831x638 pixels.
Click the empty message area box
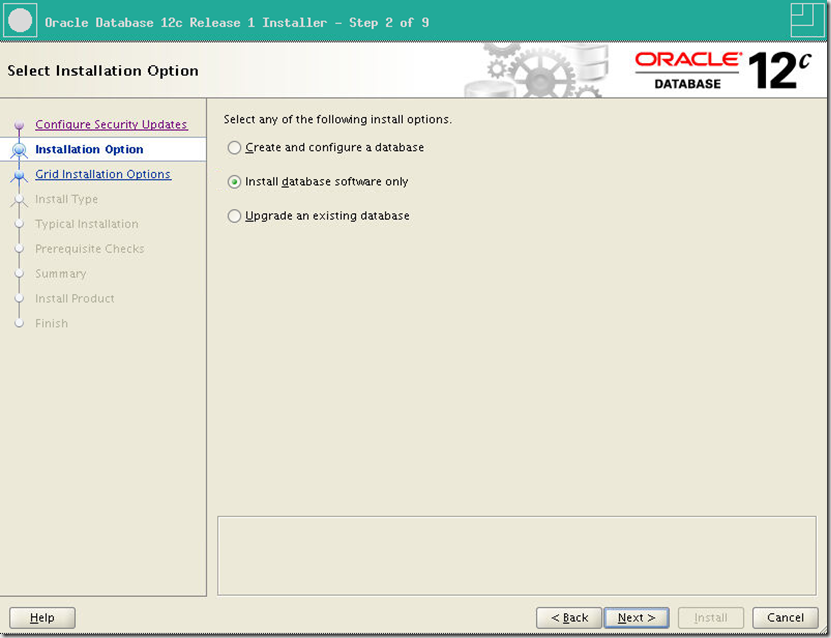517,556
